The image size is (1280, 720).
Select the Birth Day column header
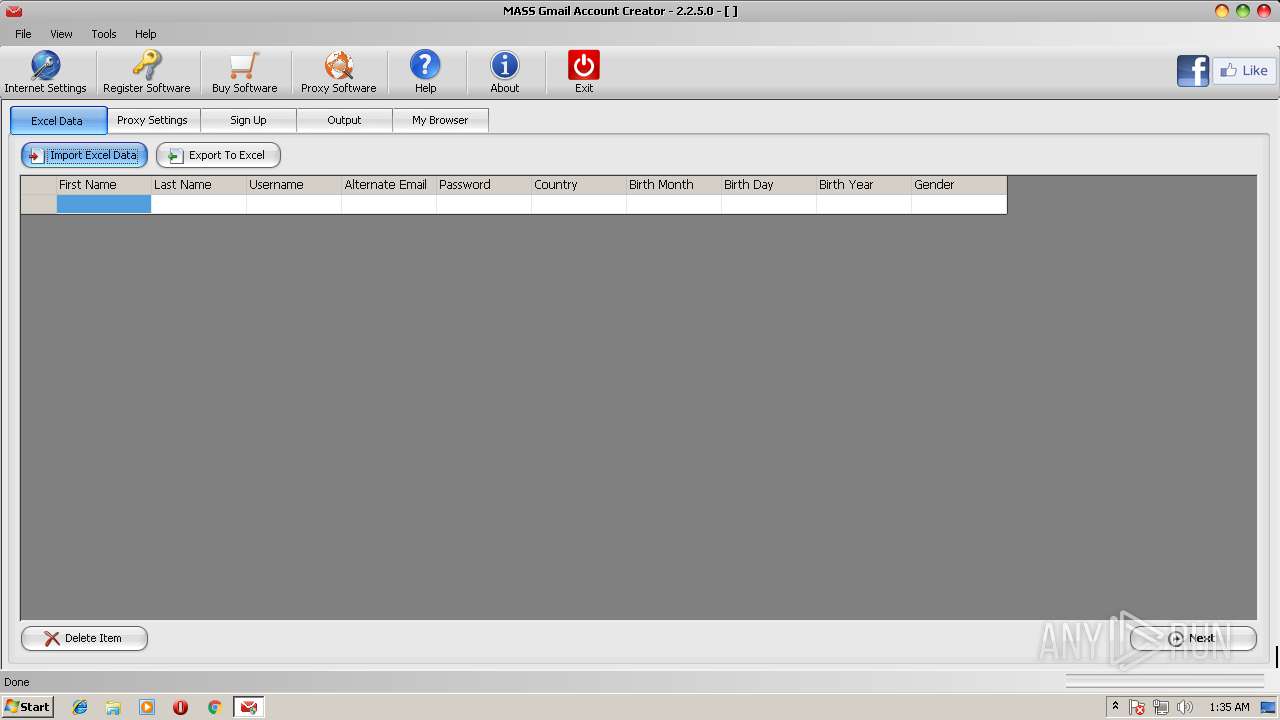(768, 185)
